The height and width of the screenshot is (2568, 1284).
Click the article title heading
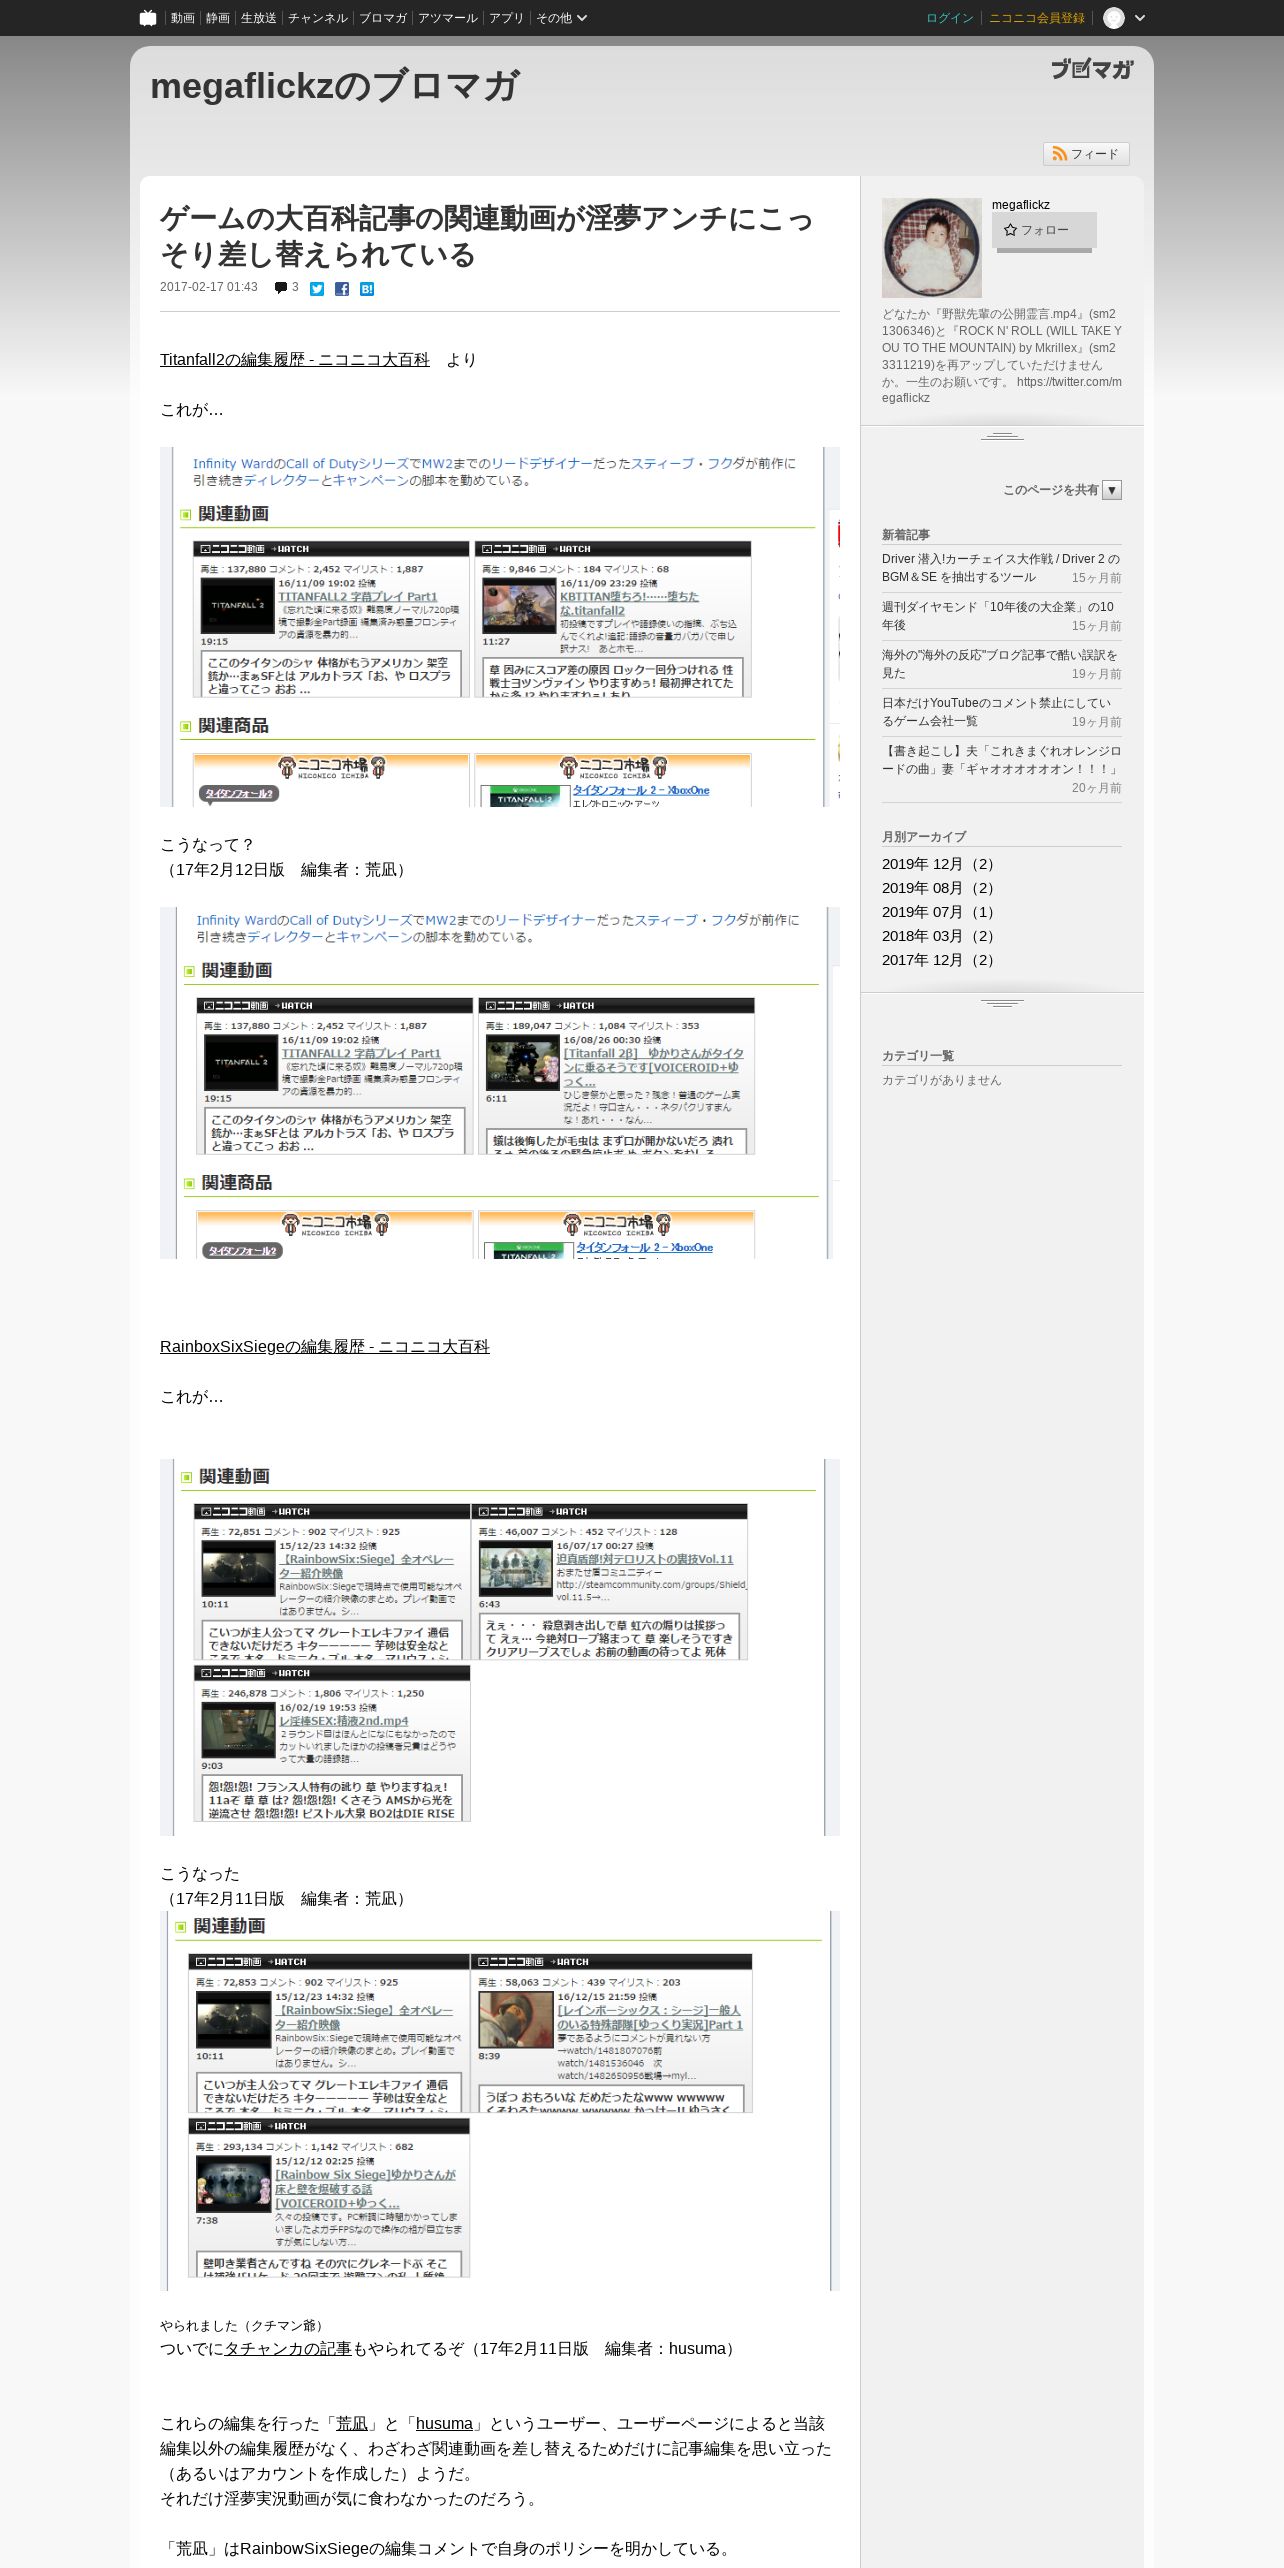487,236
